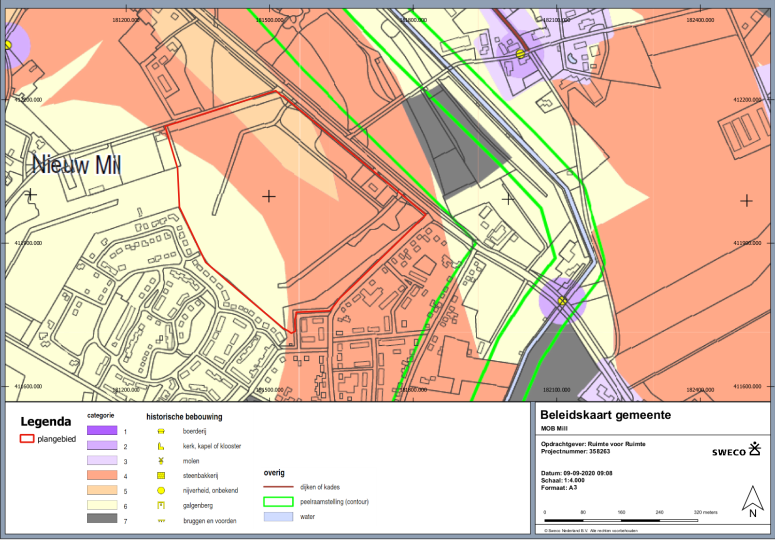Click the yellow marker in the purple circle on the canal

[562, 300]
